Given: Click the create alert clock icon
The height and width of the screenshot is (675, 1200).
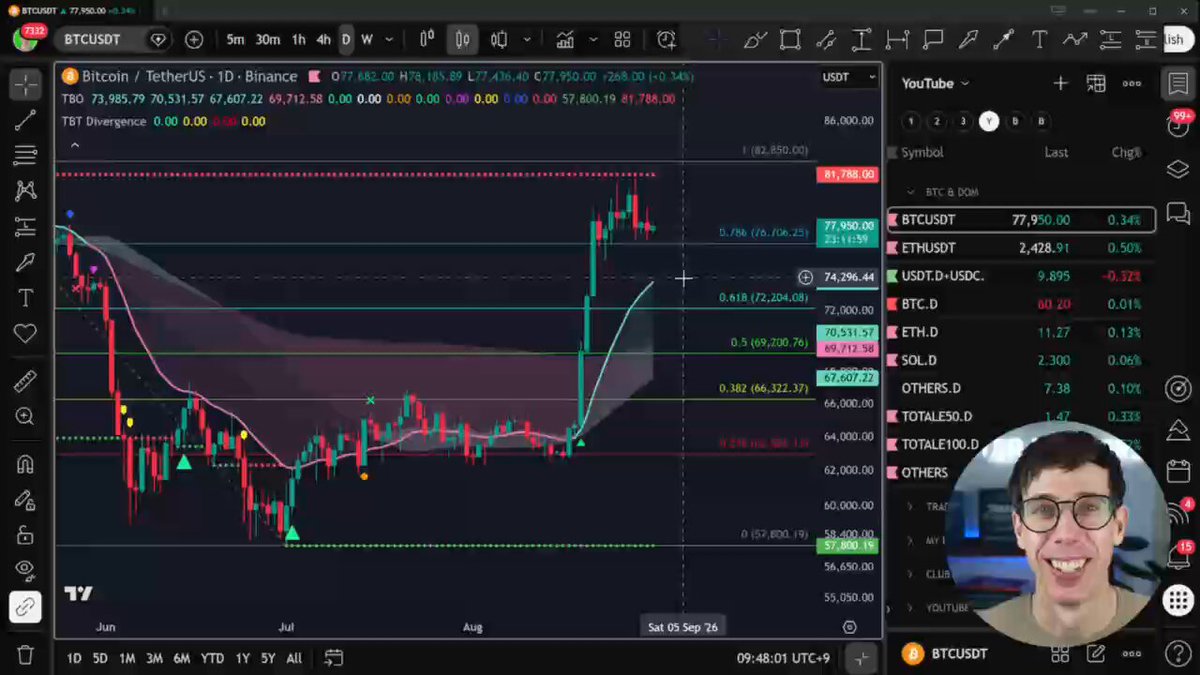Looking at the screenshot, I should [666, 40].
